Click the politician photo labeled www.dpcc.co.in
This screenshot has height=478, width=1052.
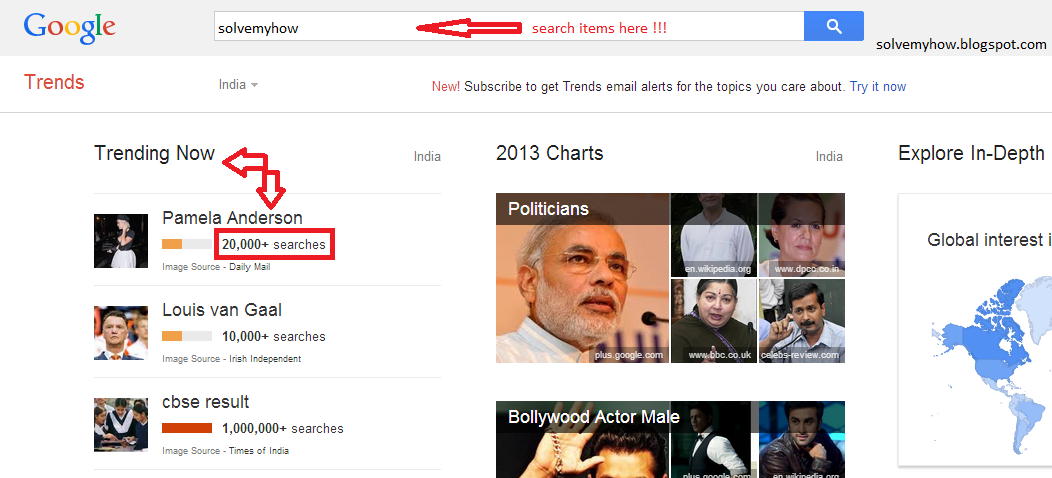[802, 234]
